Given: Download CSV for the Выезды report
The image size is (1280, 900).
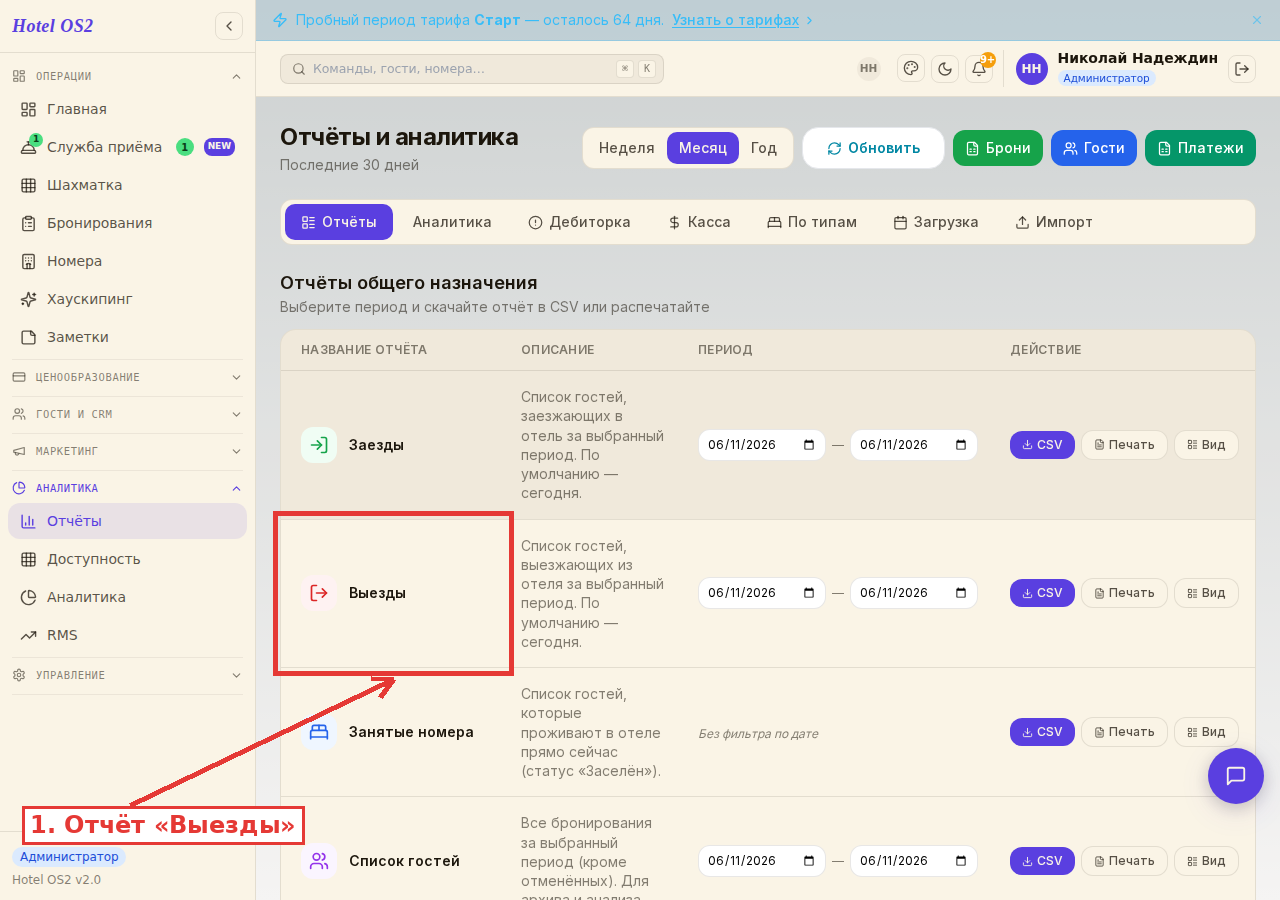Looking at the screenshot, I should (1042, 593).
